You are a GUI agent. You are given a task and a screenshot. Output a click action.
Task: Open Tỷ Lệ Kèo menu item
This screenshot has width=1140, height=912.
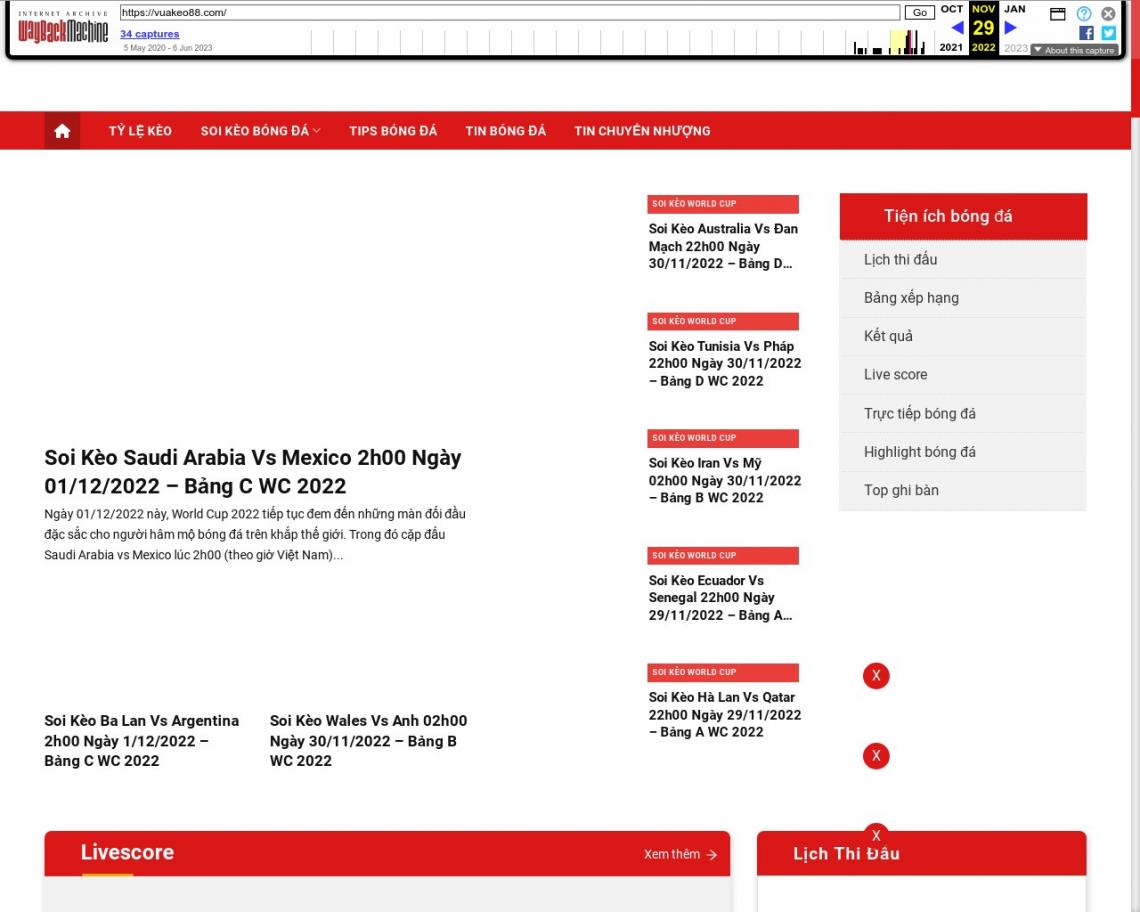coord(140,131)
